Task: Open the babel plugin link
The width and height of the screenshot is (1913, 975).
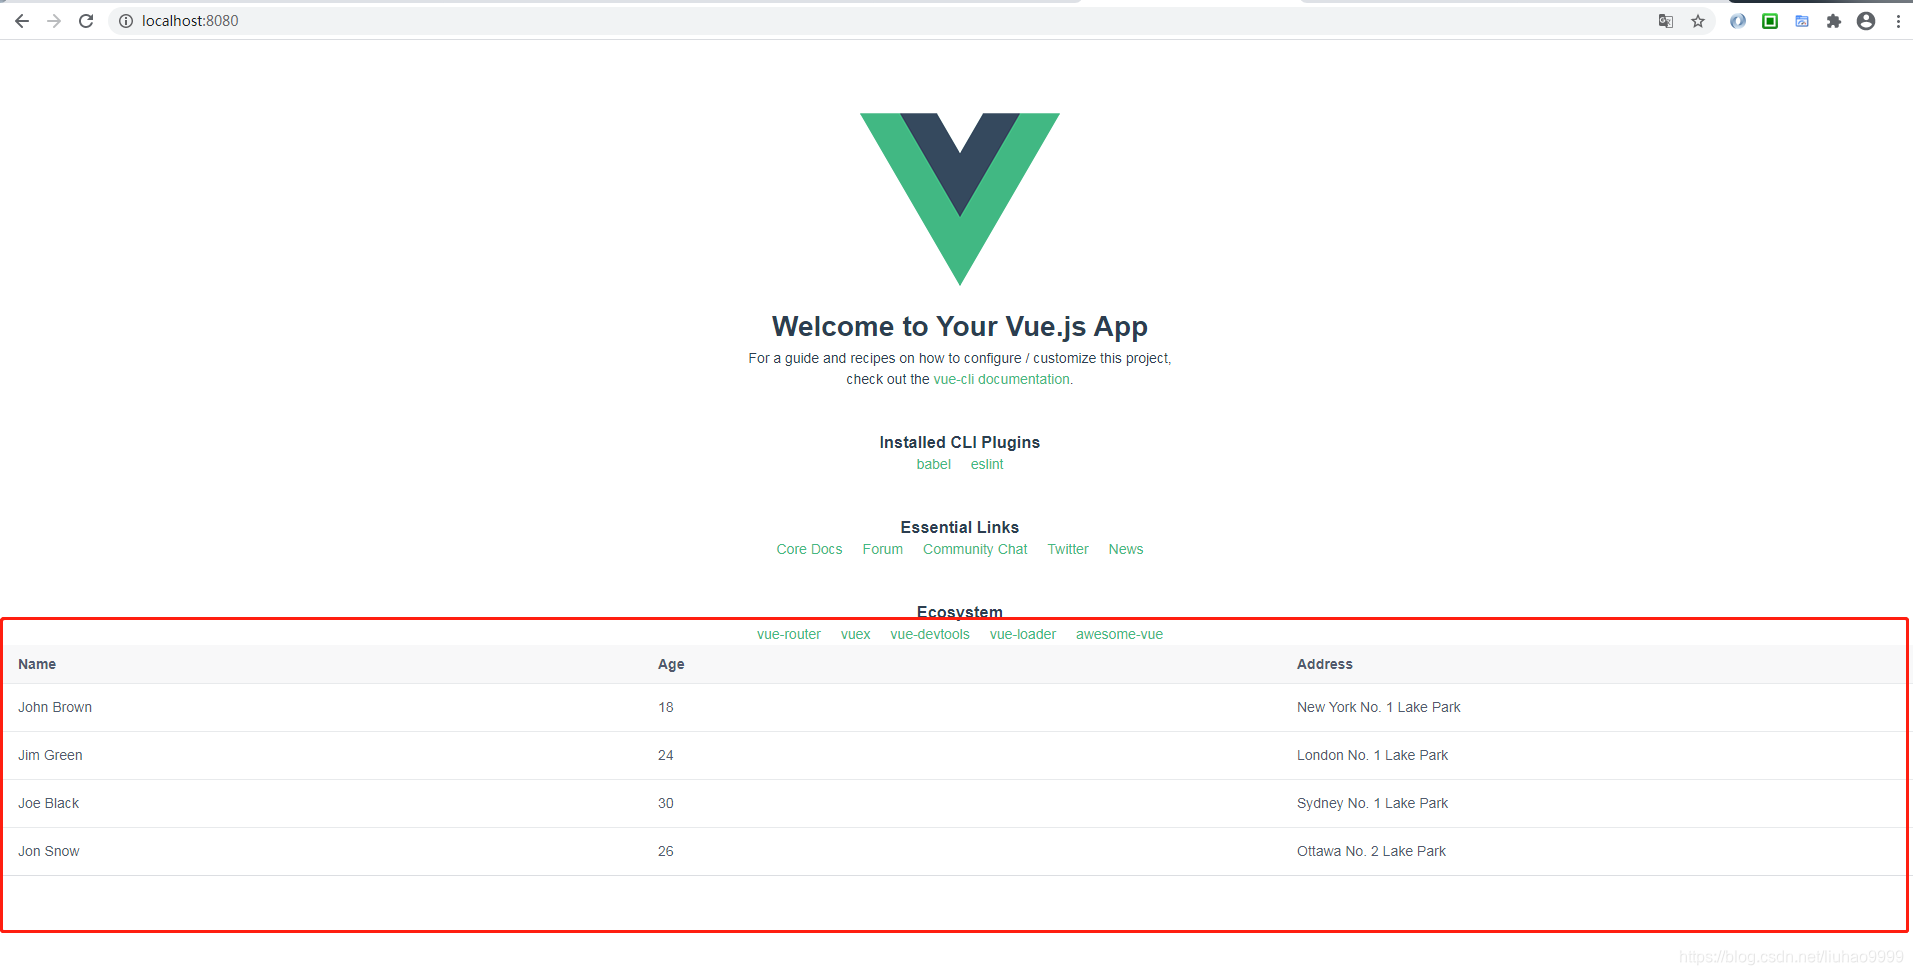Action: point(934,465)
